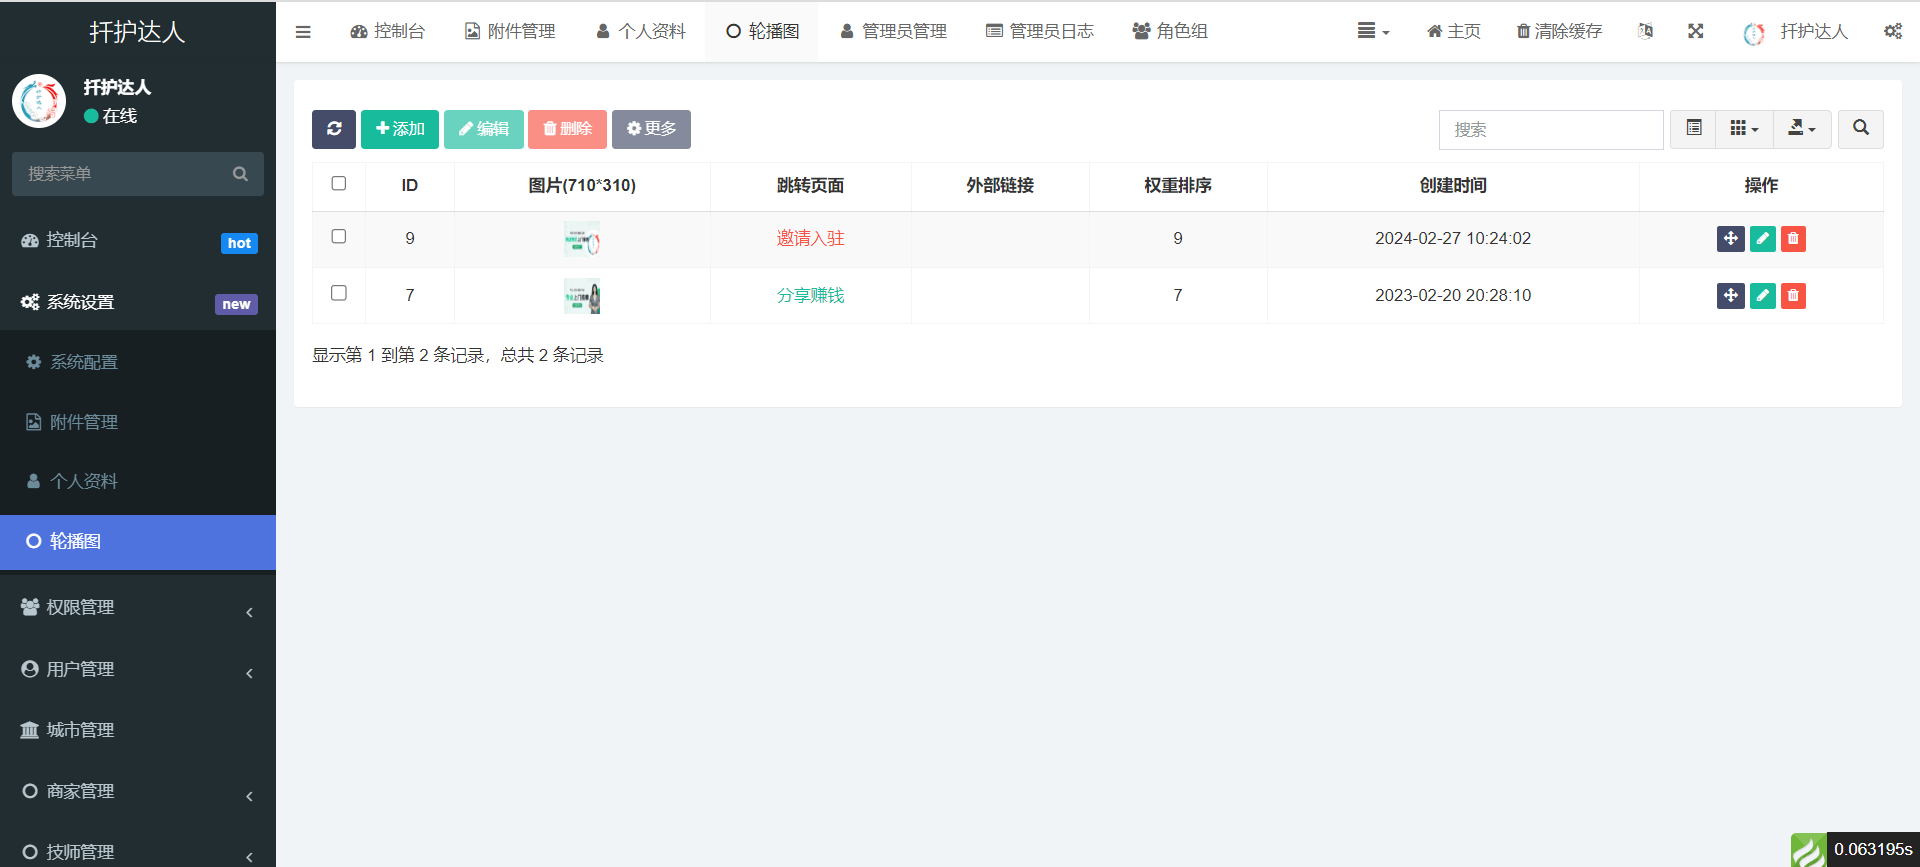This screenshot has height=867, width=1920.
Task: Open the export data dropdown
Action: [x=1801, y=129]
